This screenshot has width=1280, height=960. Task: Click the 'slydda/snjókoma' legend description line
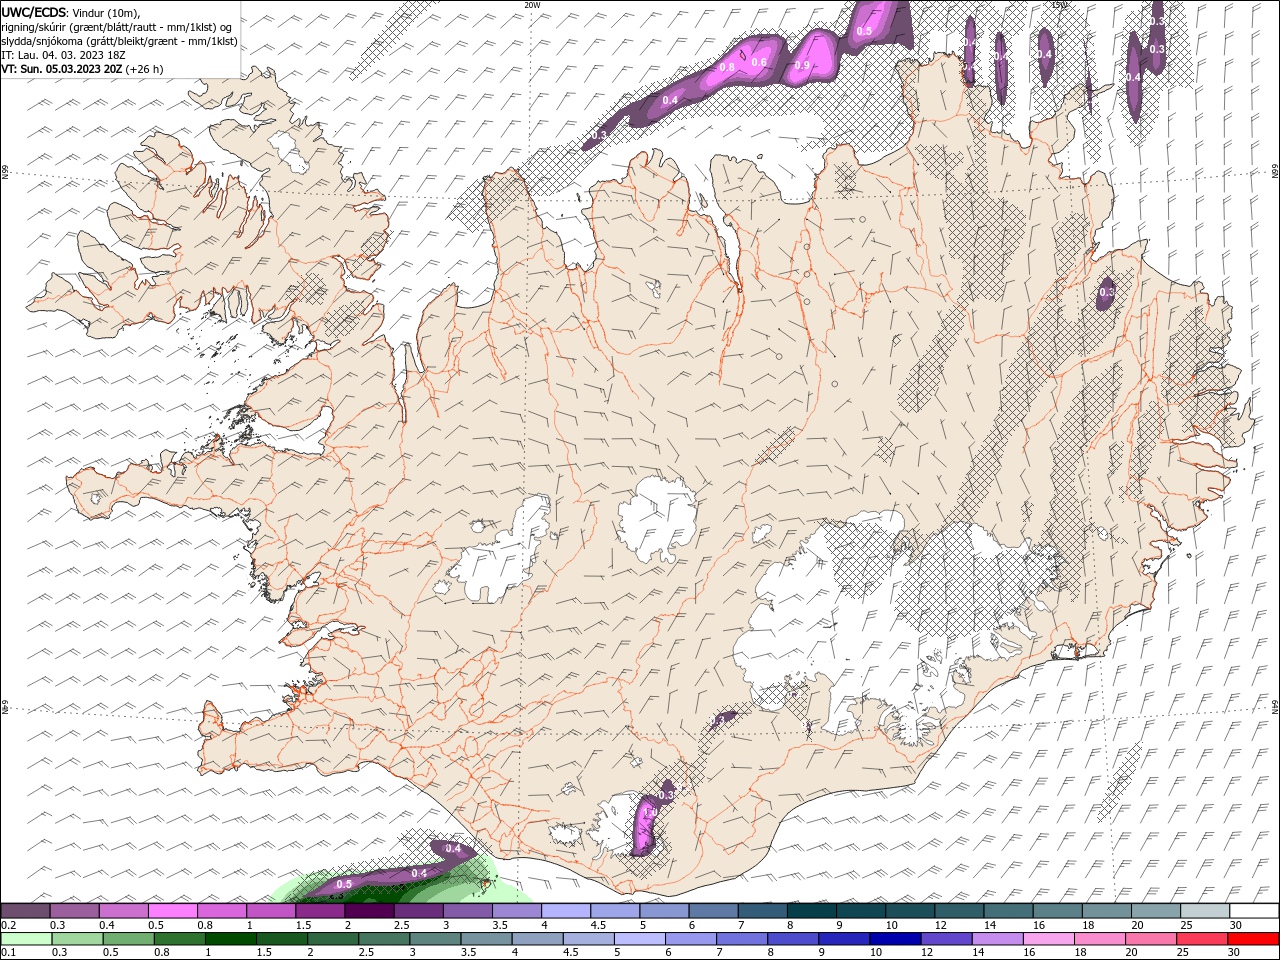coord(119,41)
